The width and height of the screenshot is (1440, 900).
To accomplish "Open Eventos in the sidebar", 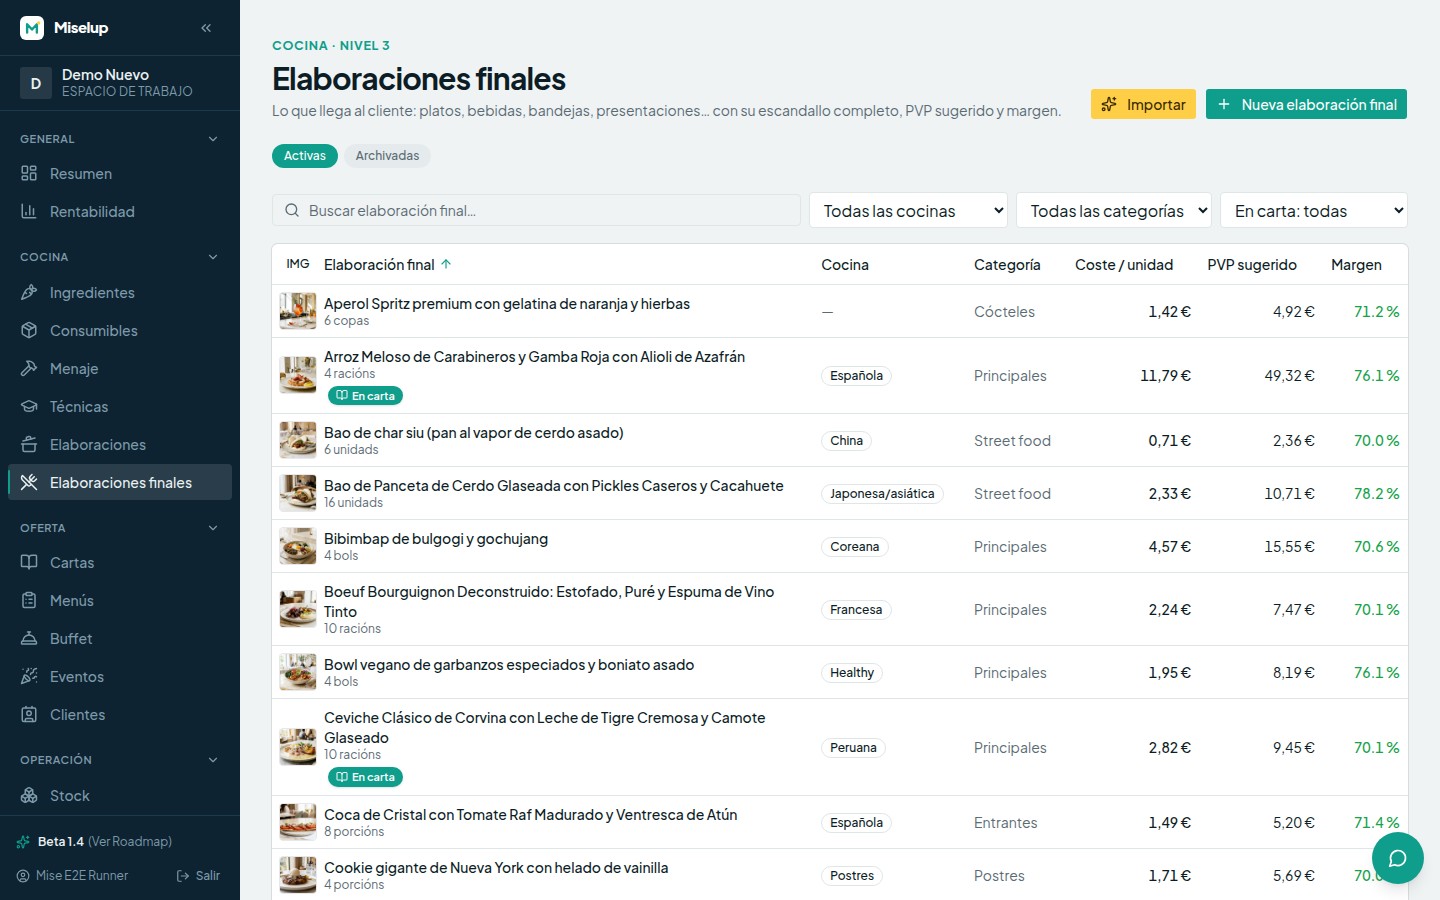I will (120, 676).
